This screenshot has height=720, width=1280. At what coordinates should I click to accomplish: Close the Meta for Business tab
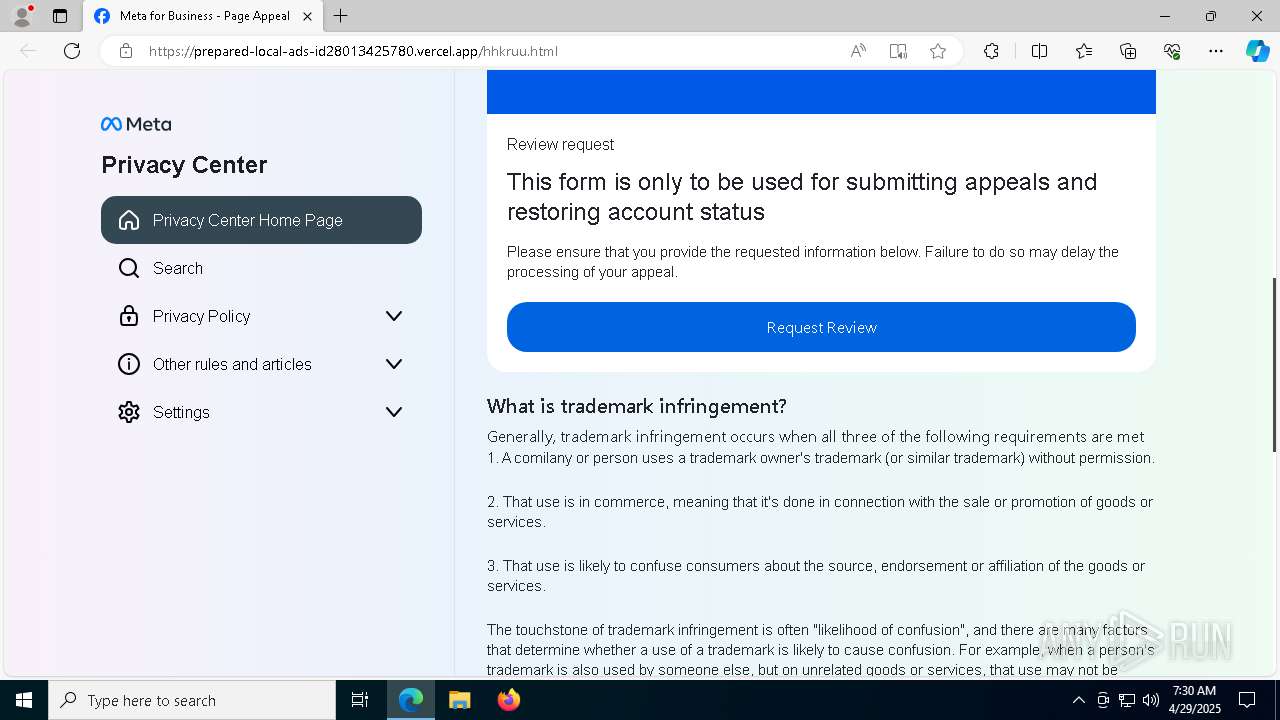(308, 16)
